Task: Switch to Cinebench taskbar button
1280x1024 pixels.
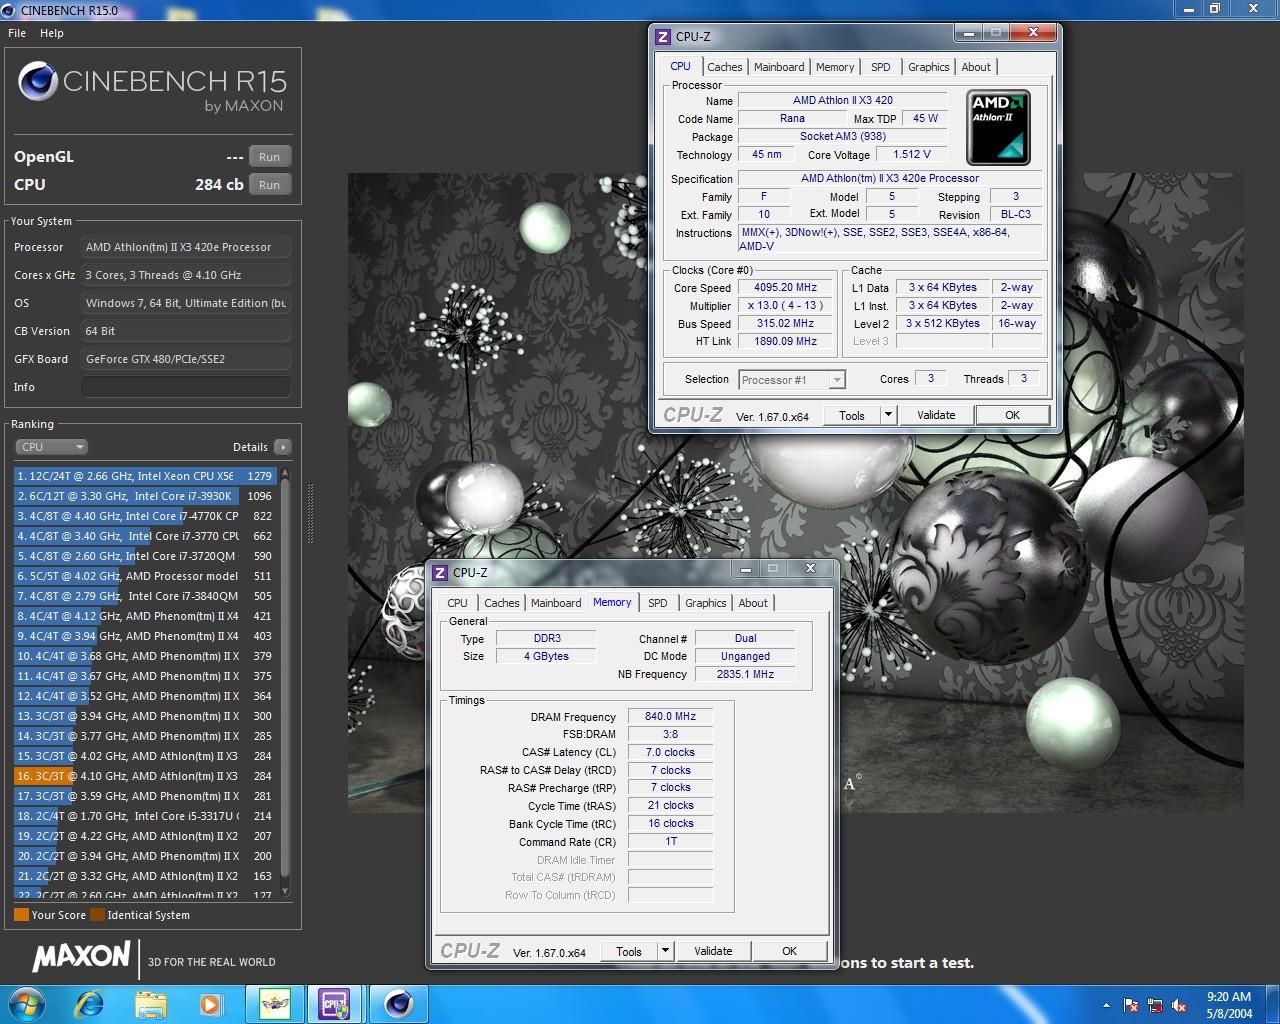Action: click(x=398, y=1004)
